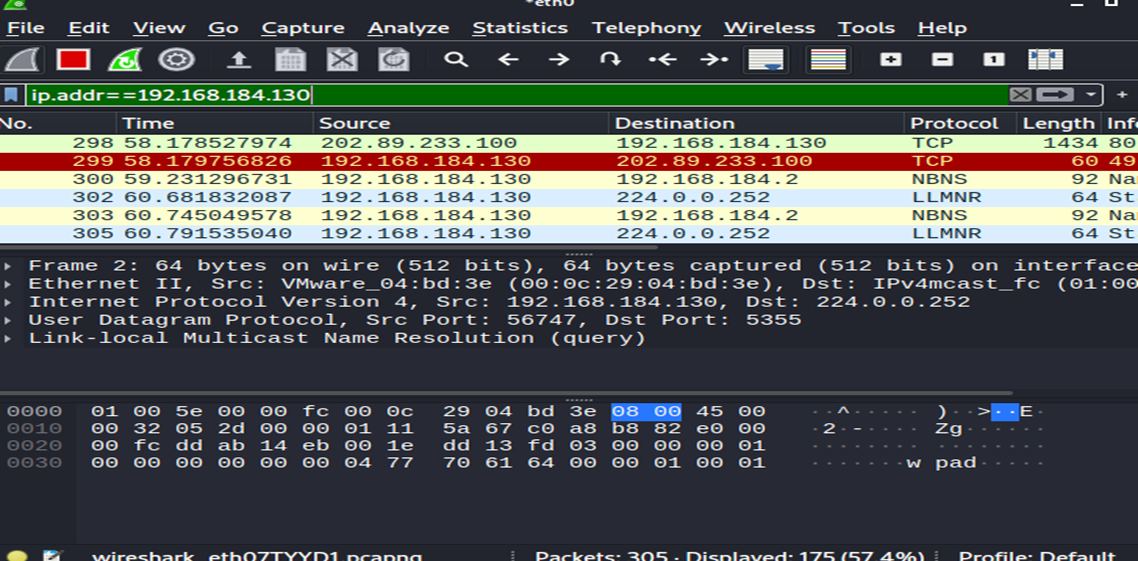Toggle packet colorization rules icon

coord(828,60)
